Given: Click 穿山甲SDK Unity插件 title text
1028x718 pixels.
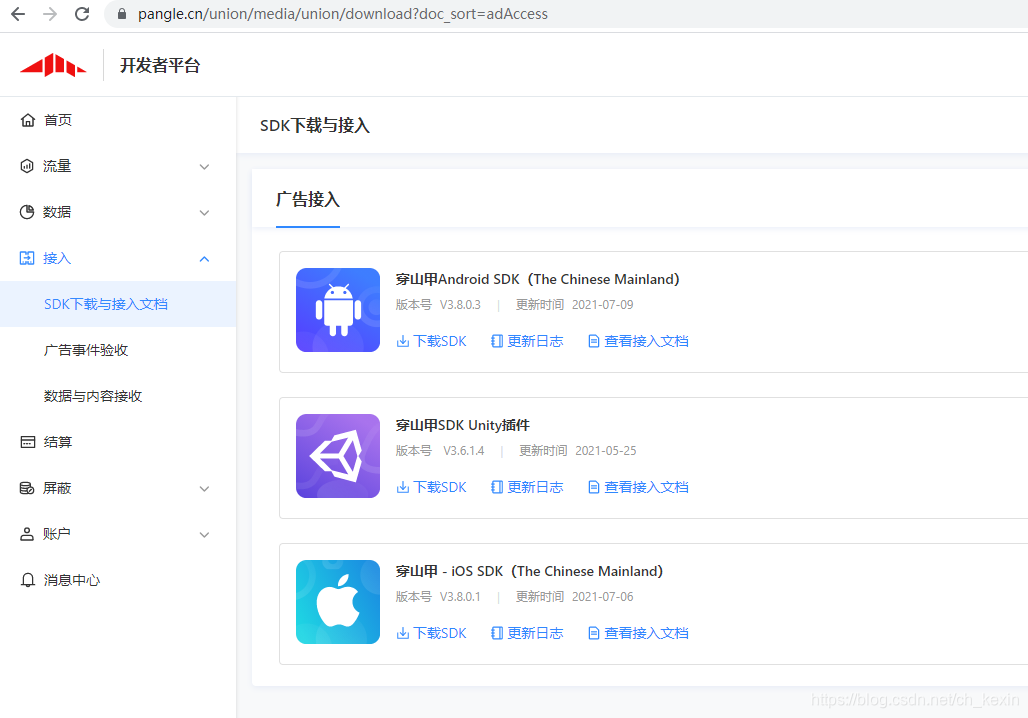Looking at the screenshot, I should (x=463, y=426).
